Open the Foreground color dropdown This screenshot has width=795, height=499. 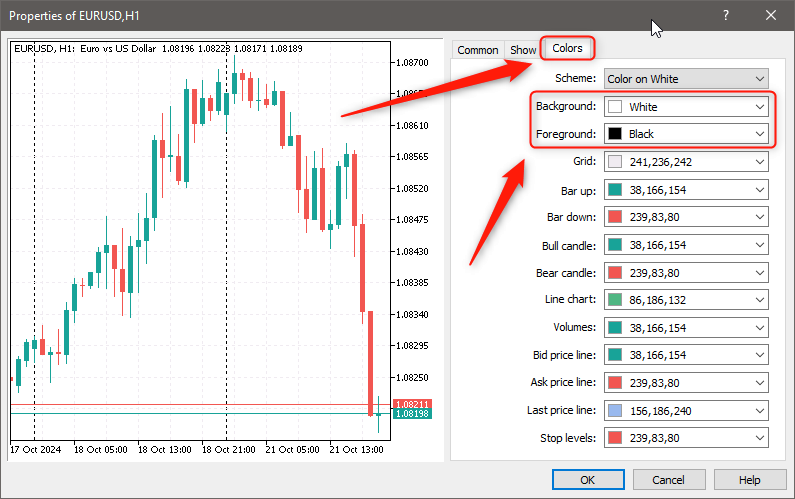tap(686, 134)
